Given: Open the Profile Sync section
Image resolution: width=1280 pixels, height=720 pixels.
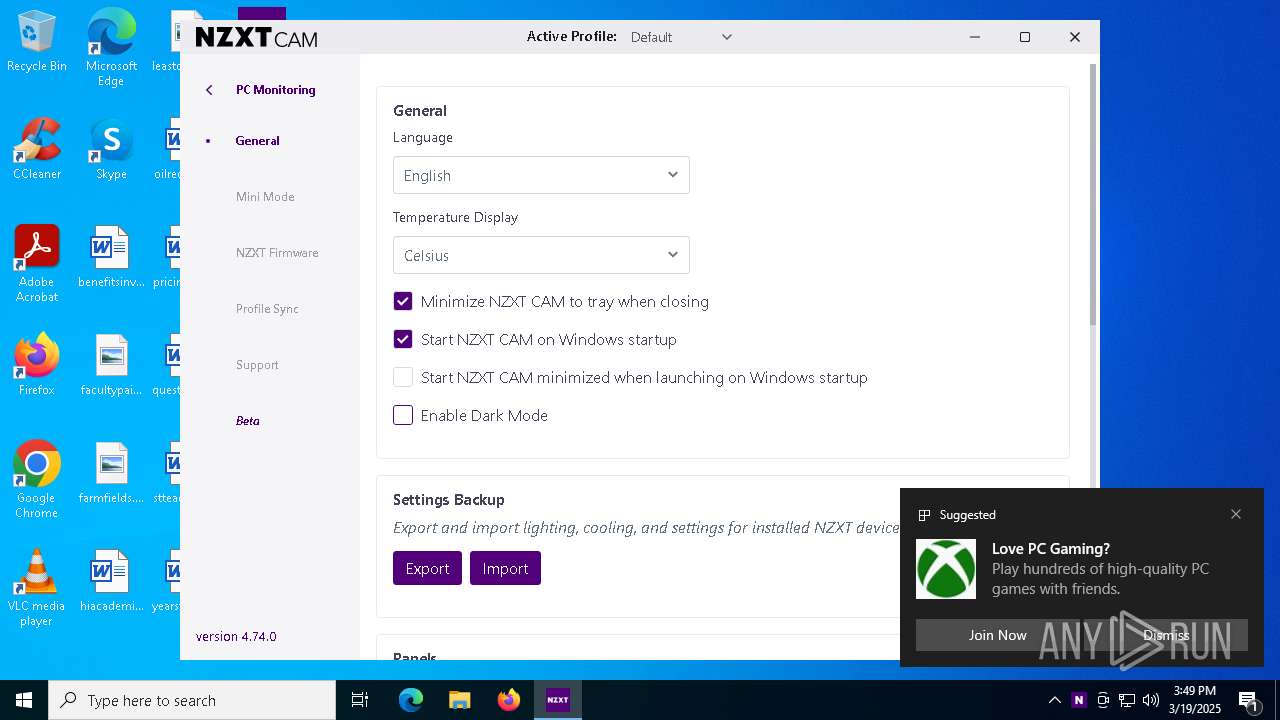Looking at the screenshot, I should (x=267, y=309).
